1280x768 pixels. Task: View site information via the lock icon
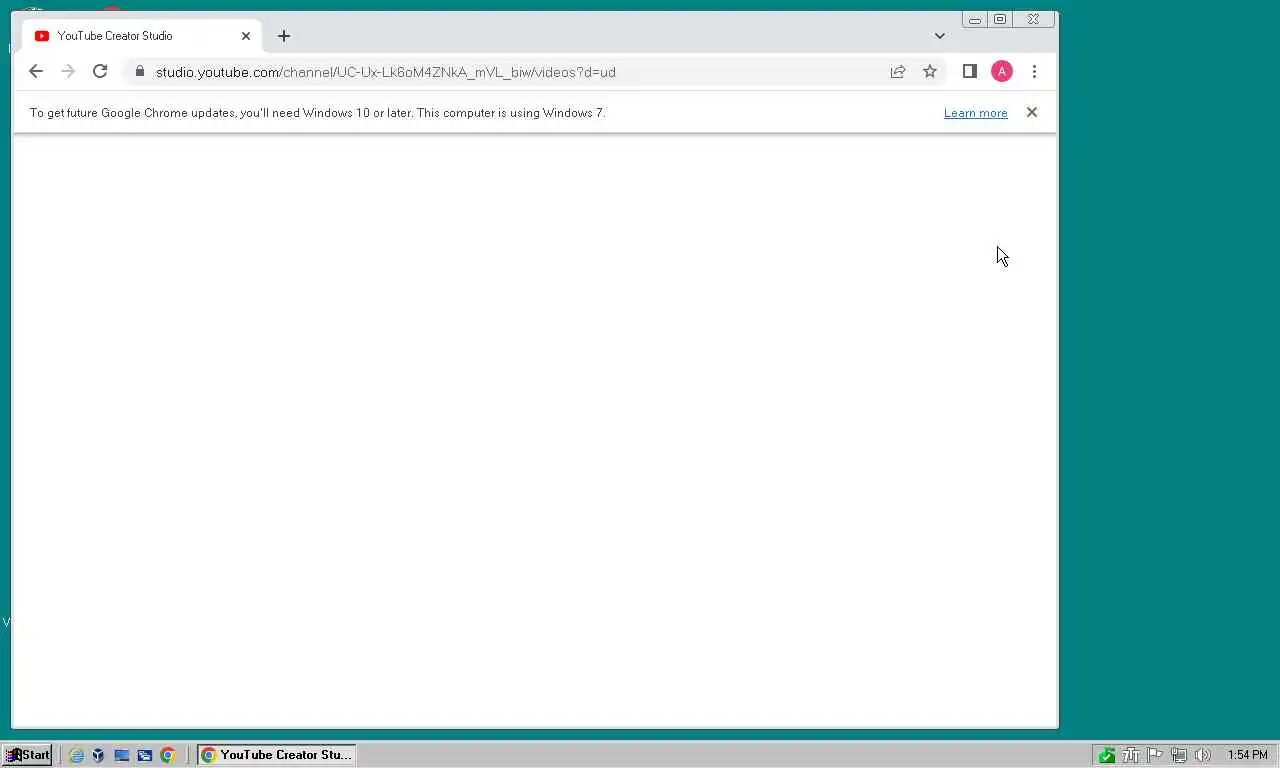click(140, 71)
